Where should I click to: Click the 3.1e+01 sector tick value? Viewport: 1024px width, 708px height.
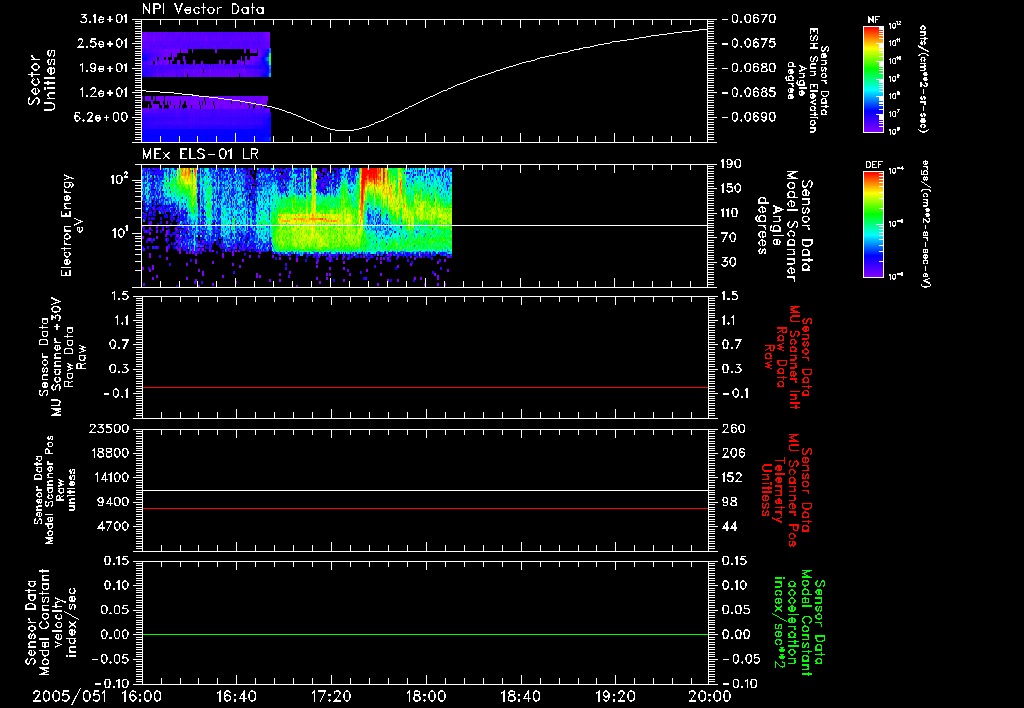(103, 19)
